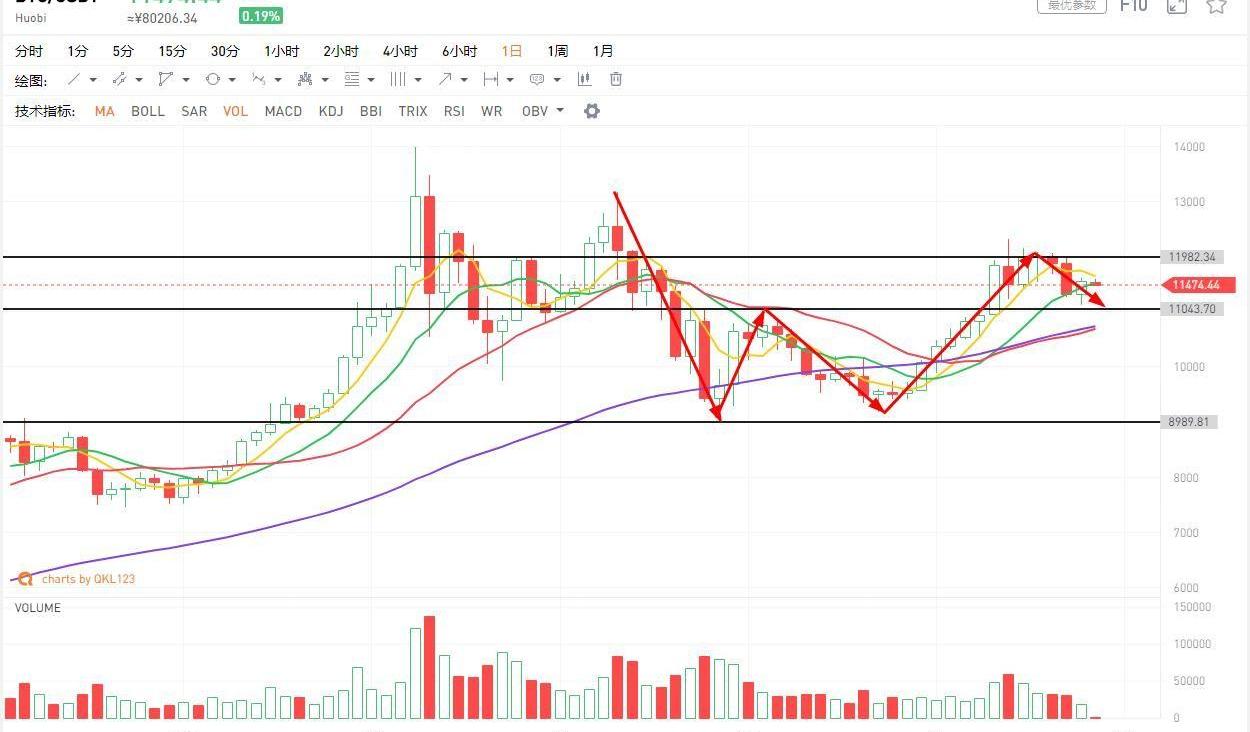The image size is (1250, 732).
Task: Toggle the BOLL indicator
Action: pyautogui.click(x=148, y=111)
